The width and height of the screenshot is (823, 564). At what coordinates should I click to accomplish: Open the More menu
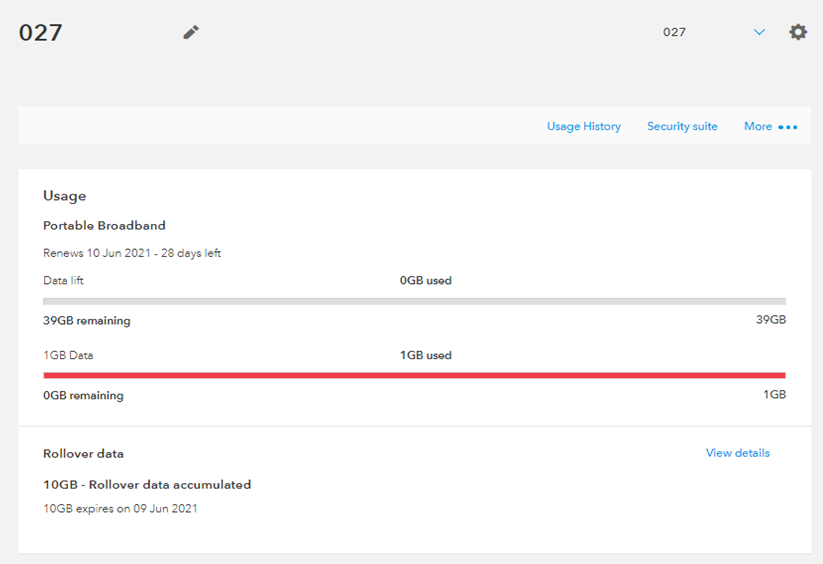click(x=758, y=126)
